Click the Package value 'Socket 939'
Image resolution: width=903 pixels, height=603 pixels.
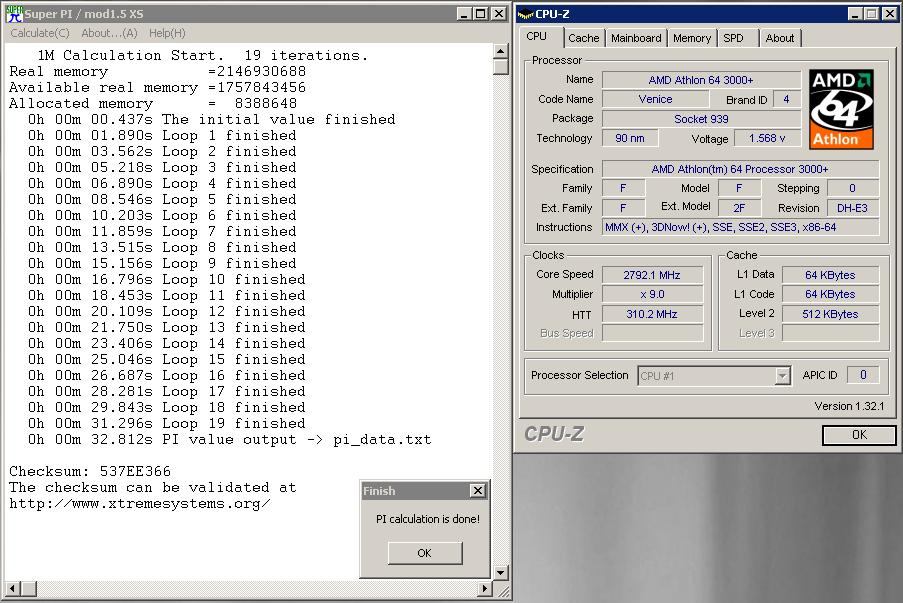[x=701, y=119]
